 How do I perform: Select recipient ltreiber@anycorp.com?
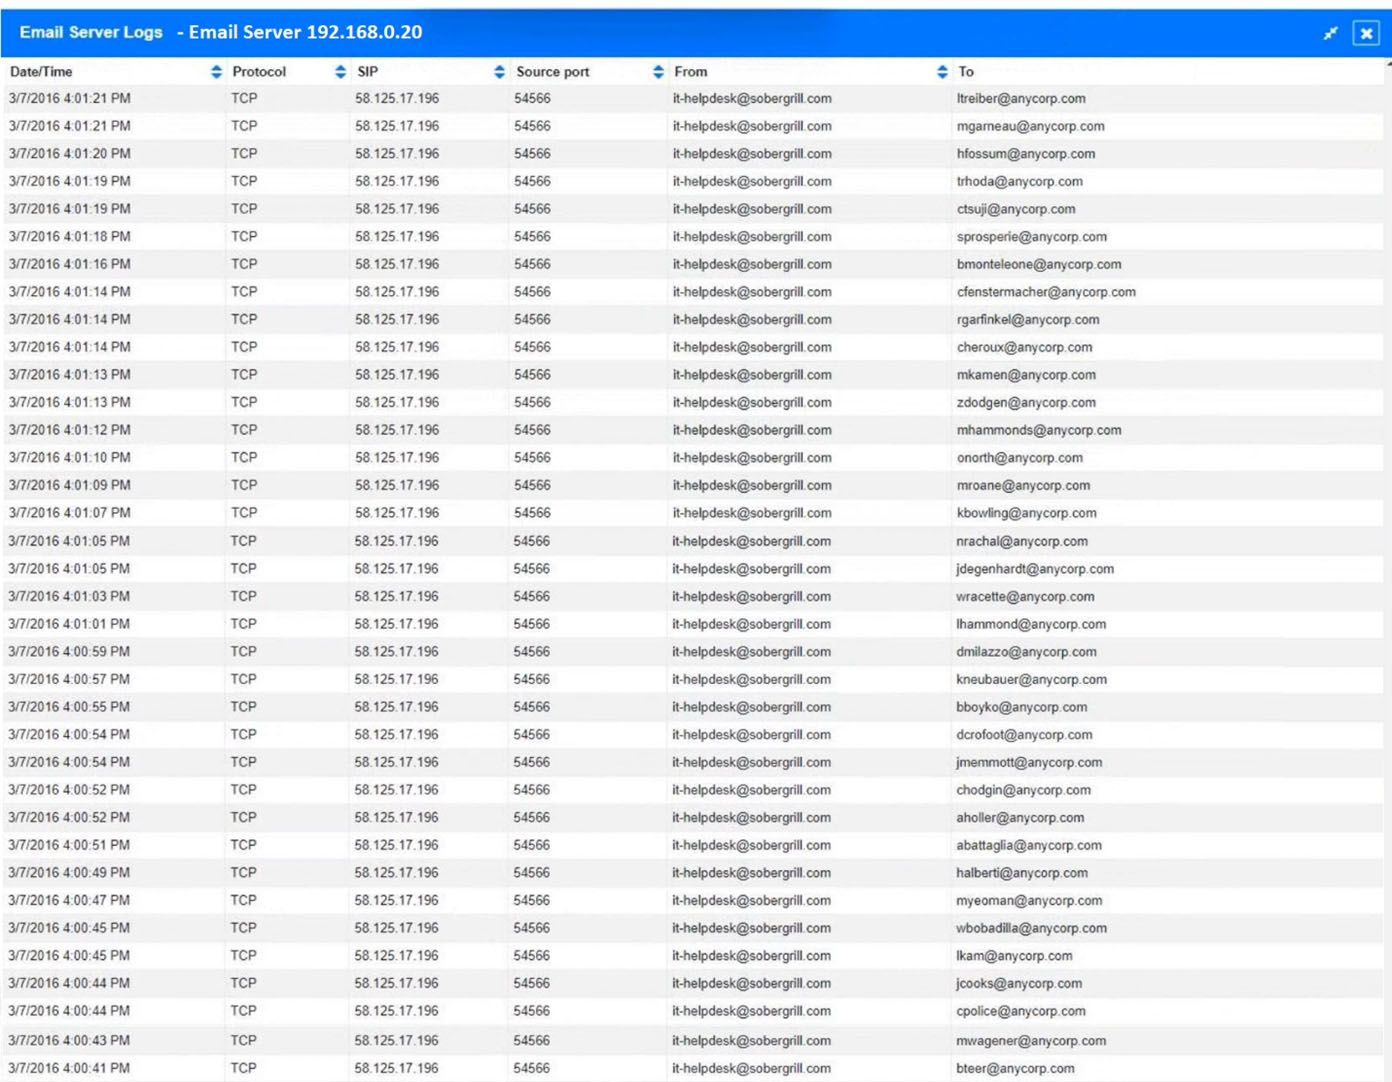tap(1021, 99)
